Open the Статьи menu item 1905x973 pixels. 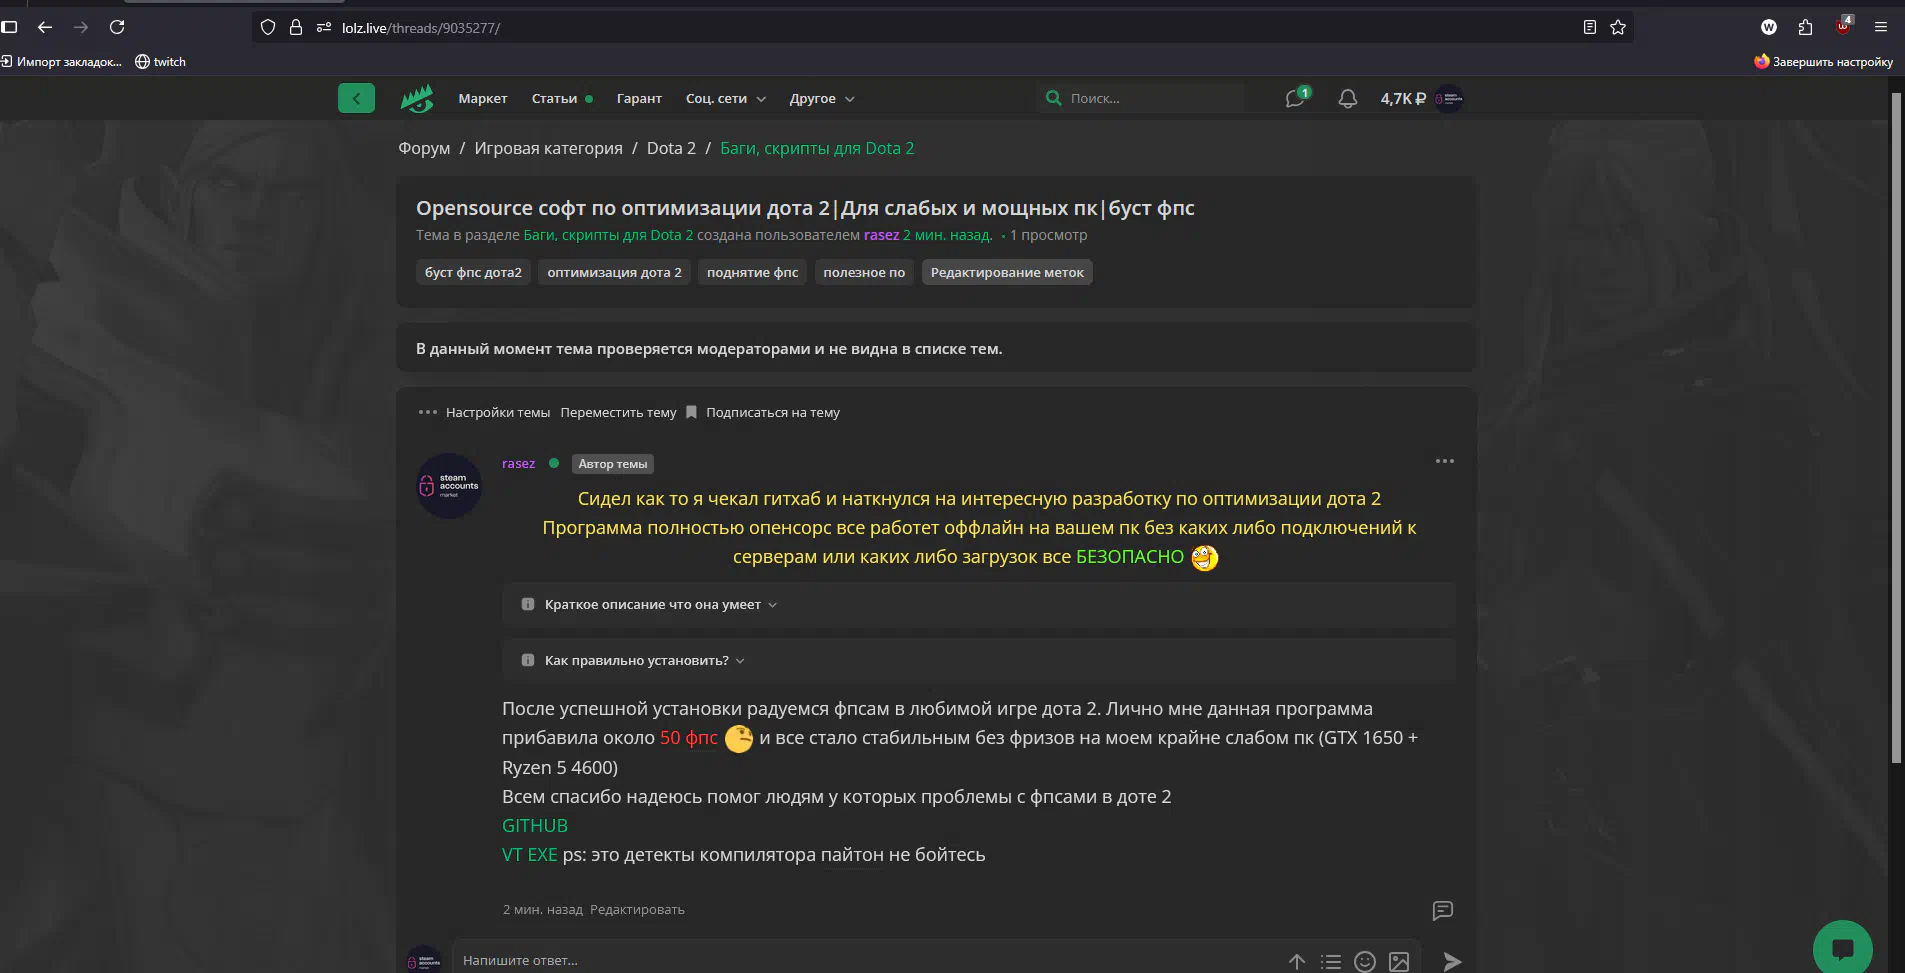click(x=555, y=98)
